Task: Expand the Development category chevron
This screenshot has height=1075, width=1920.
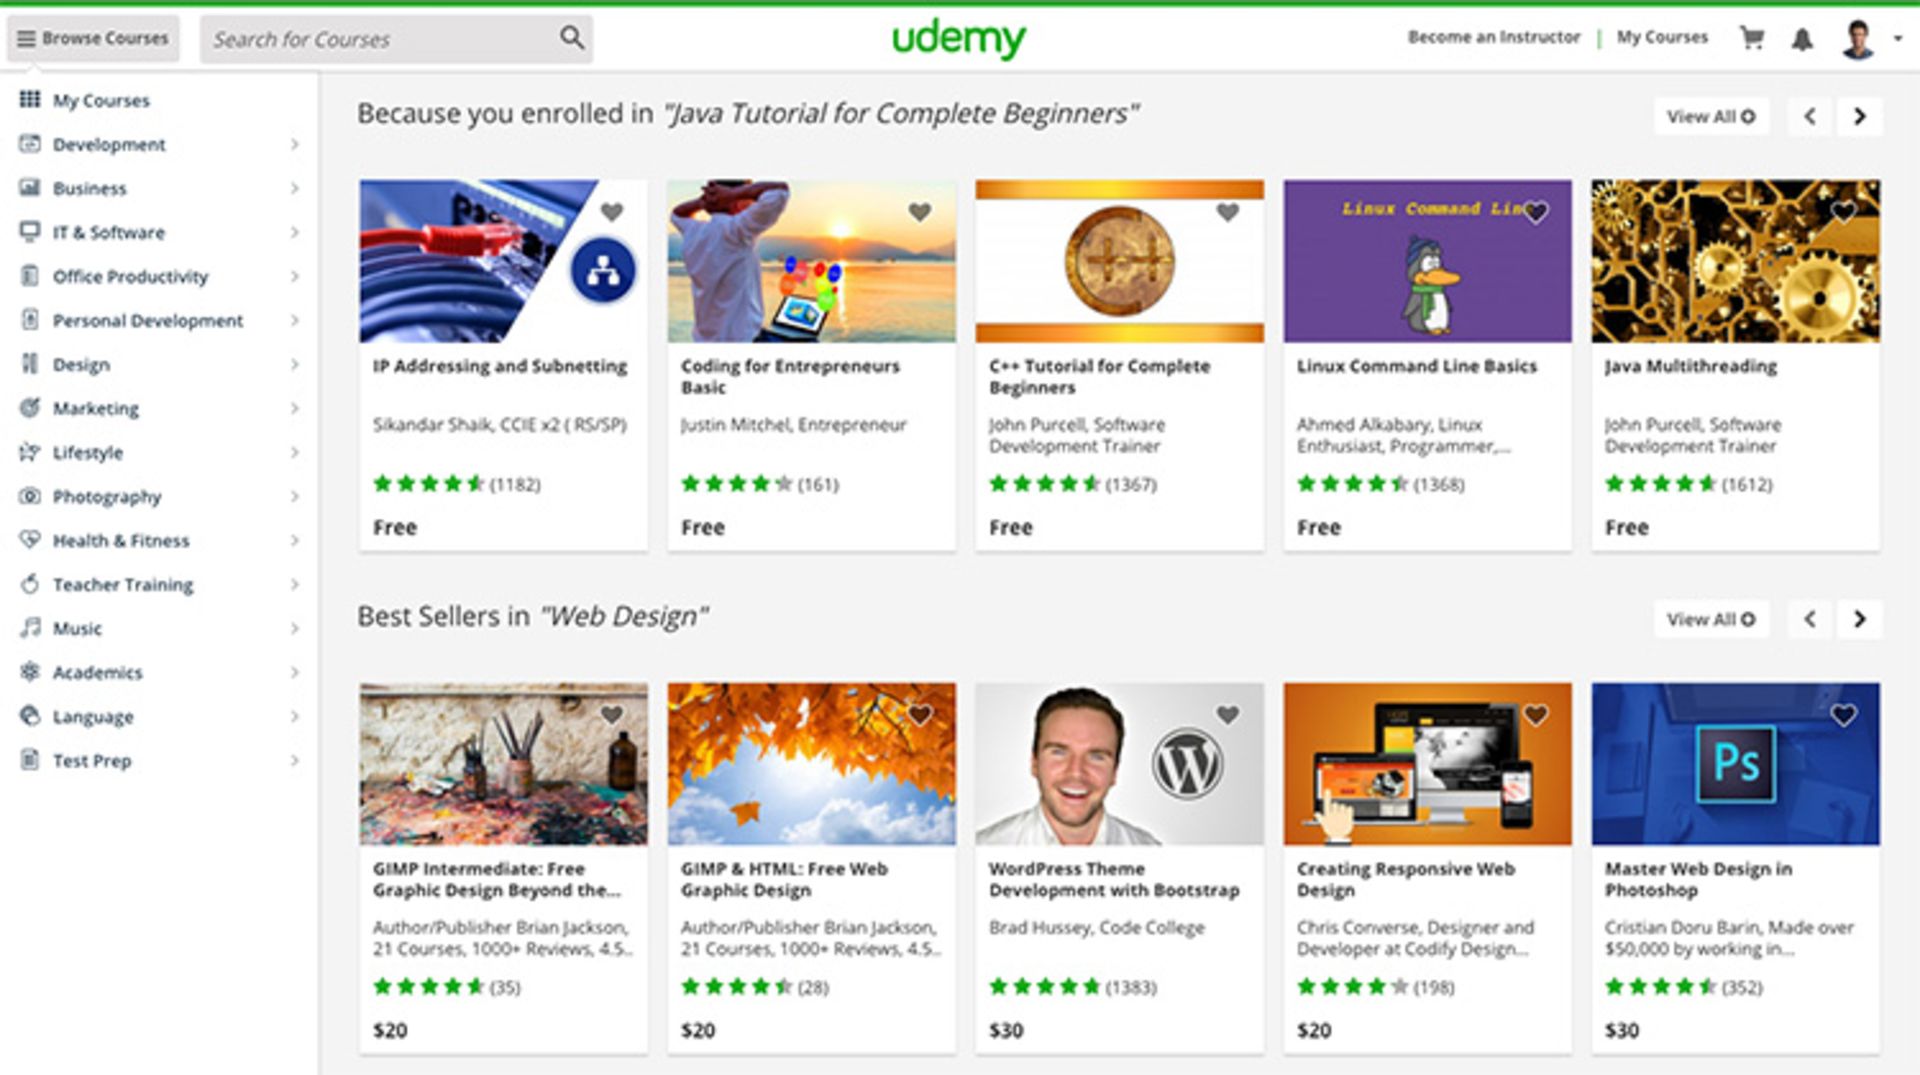Action: [294, 144]
